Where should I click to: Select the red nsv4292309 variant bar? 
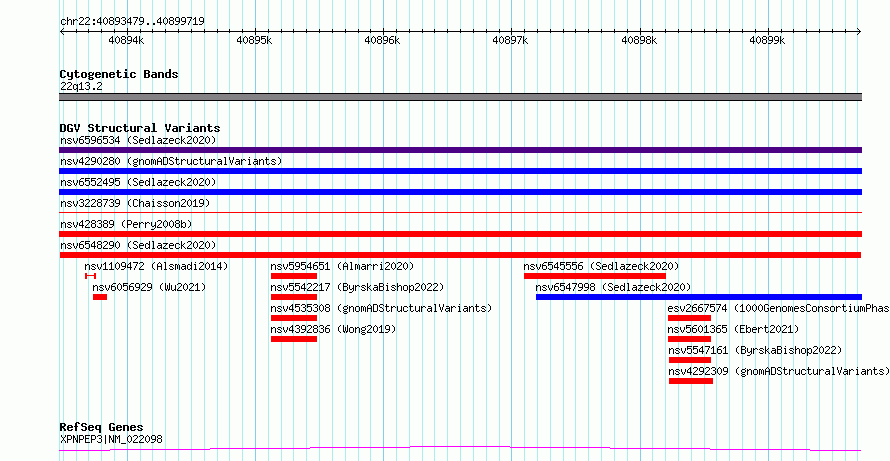tap(691, 381)
